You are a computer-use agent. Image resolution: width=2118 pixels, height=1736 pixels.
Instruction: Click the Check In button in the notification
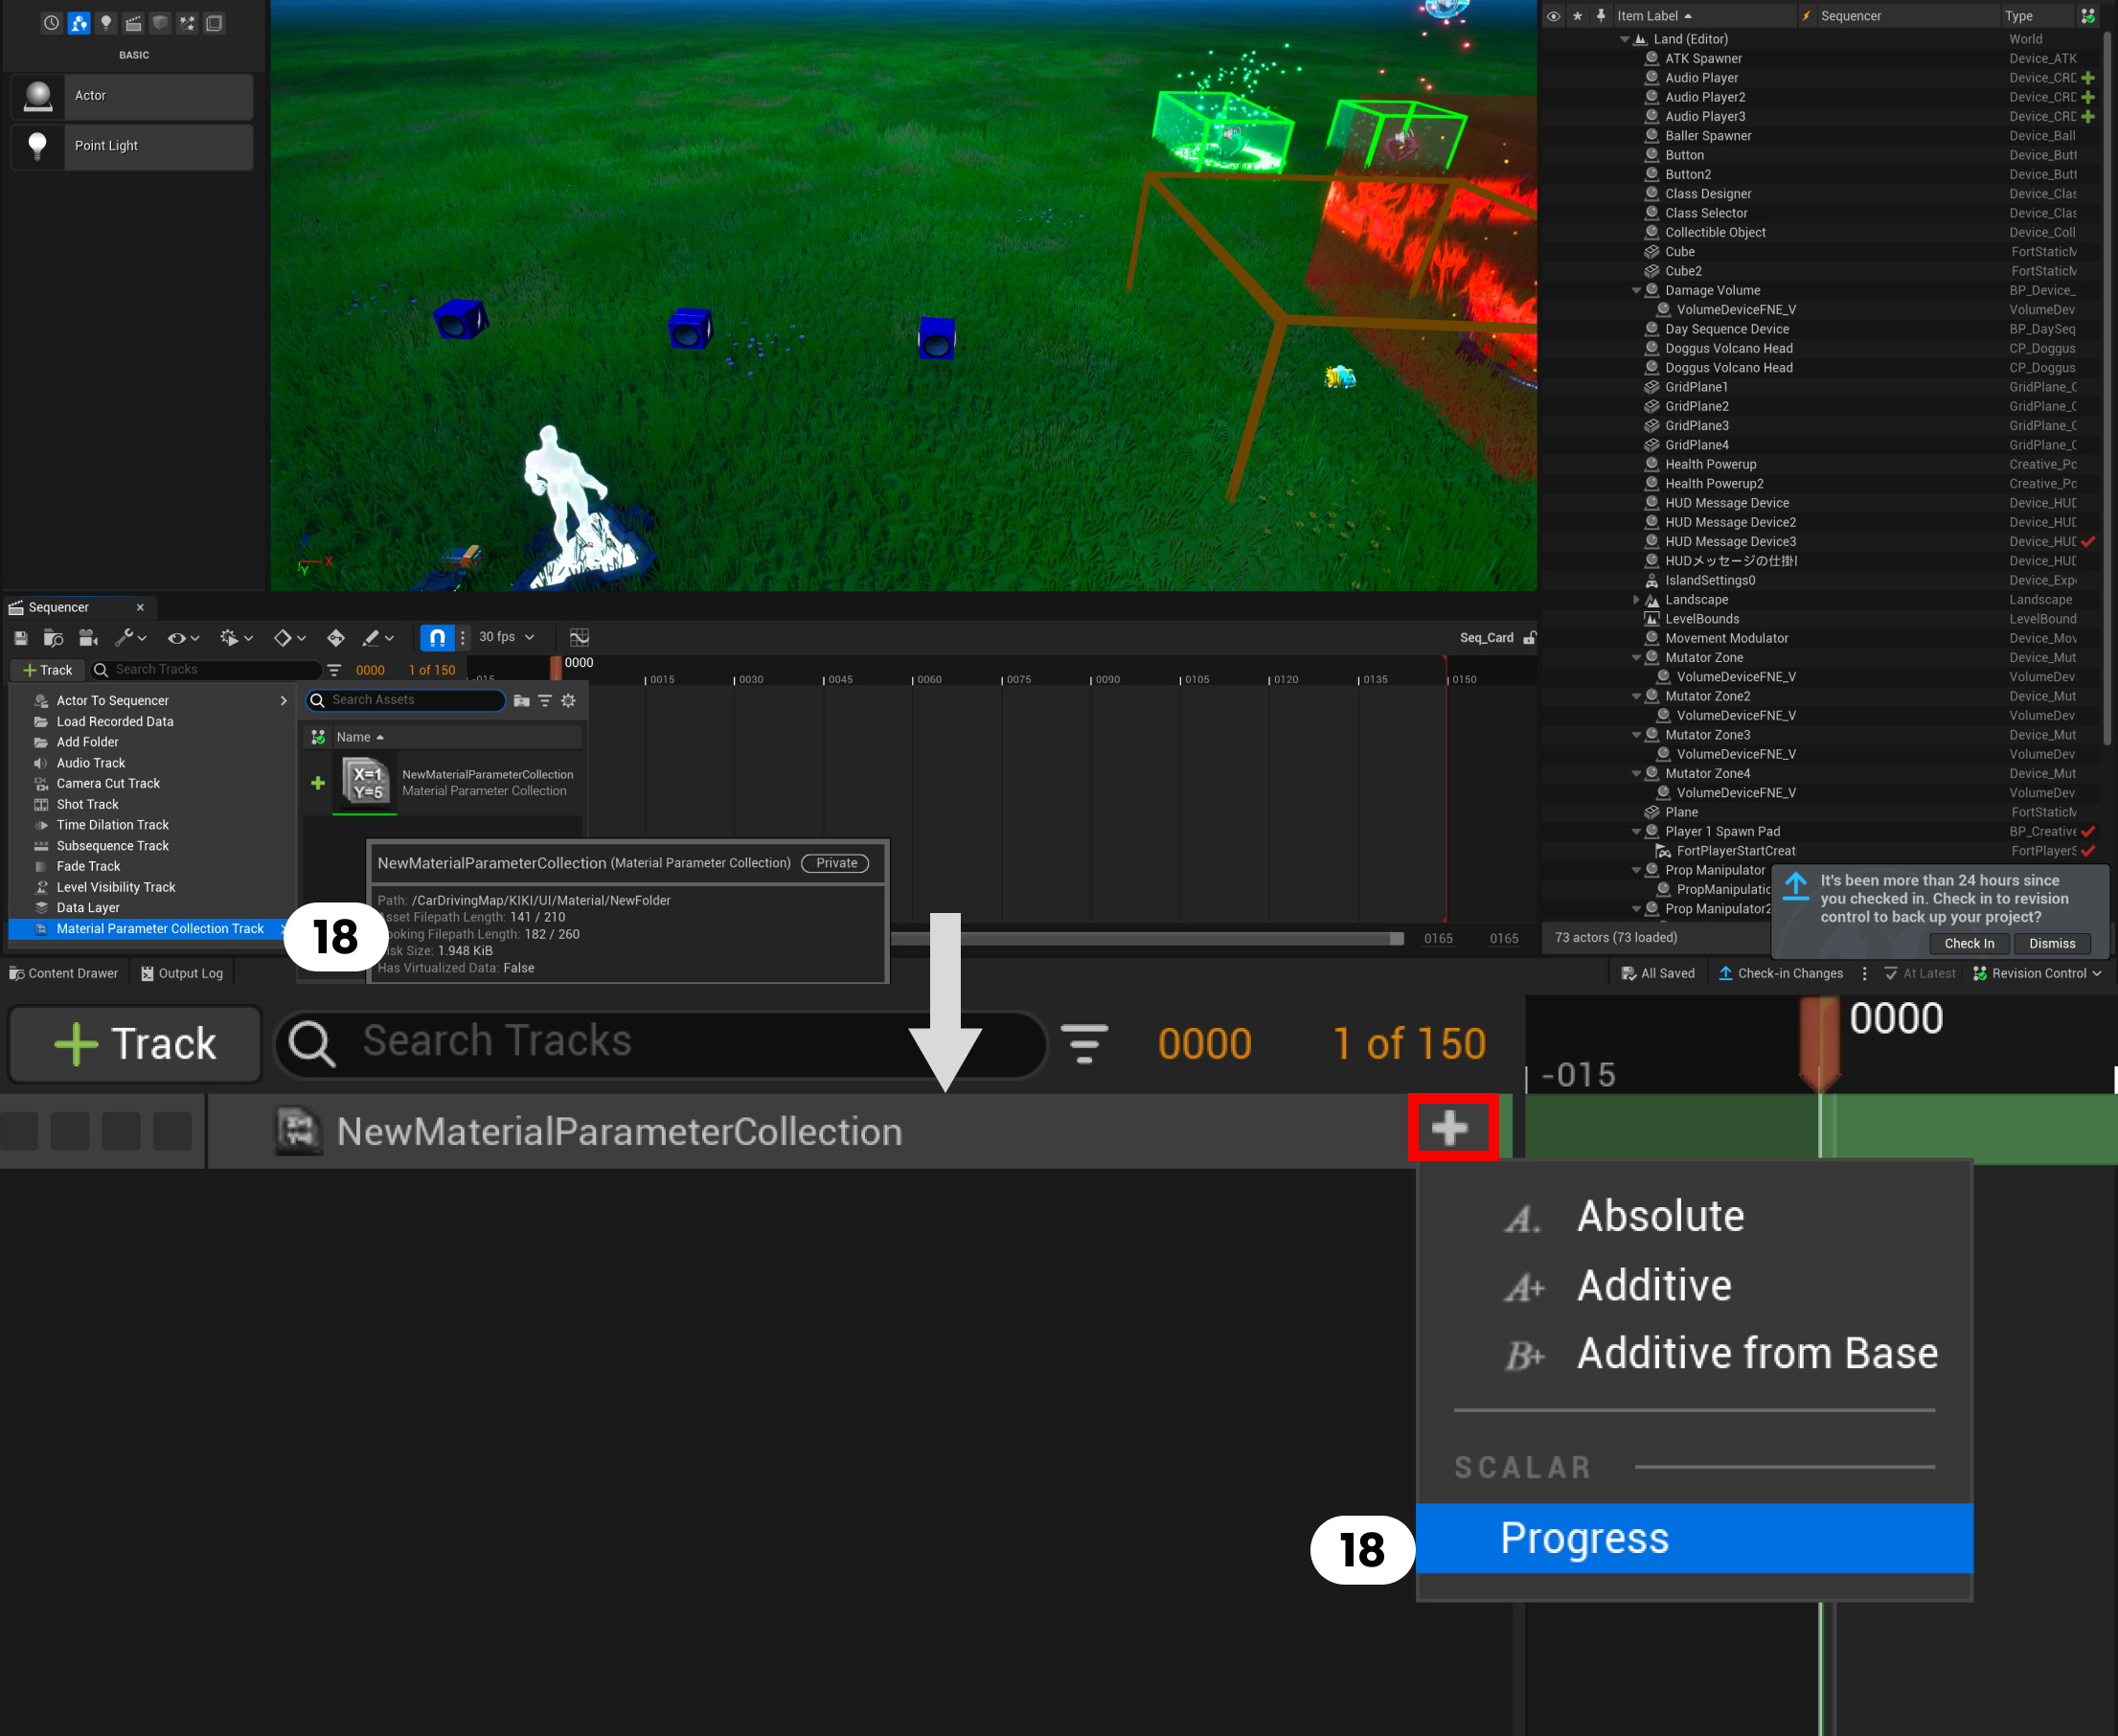pyautogui.click(x=1968, y=943)
